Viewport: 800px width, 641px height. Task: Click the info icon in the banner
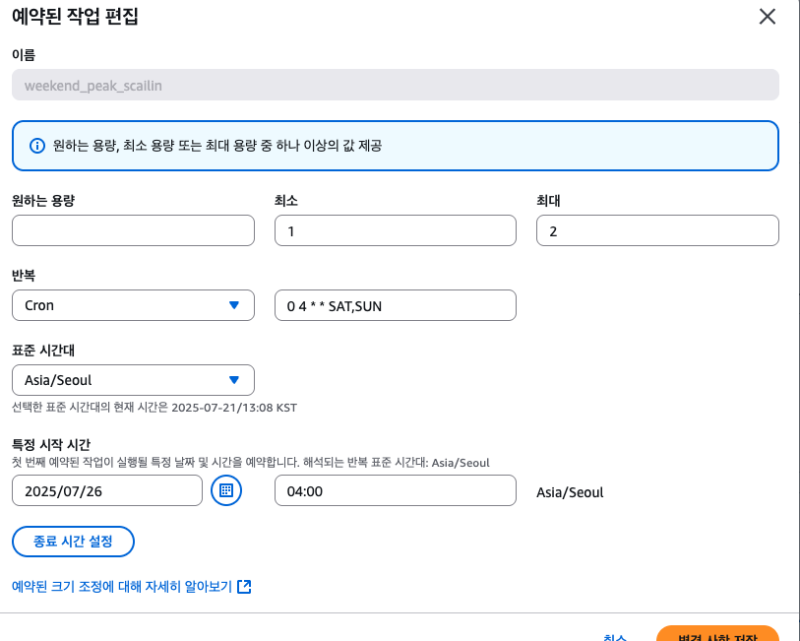[37, 146]
